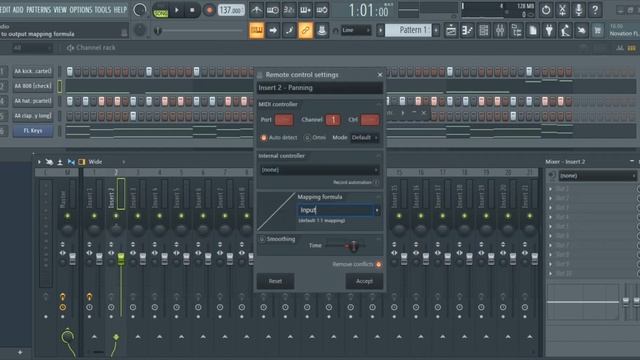Viewport: 640px width, 360px height.
Task: Open the Browser view icon
Action: 516,30
